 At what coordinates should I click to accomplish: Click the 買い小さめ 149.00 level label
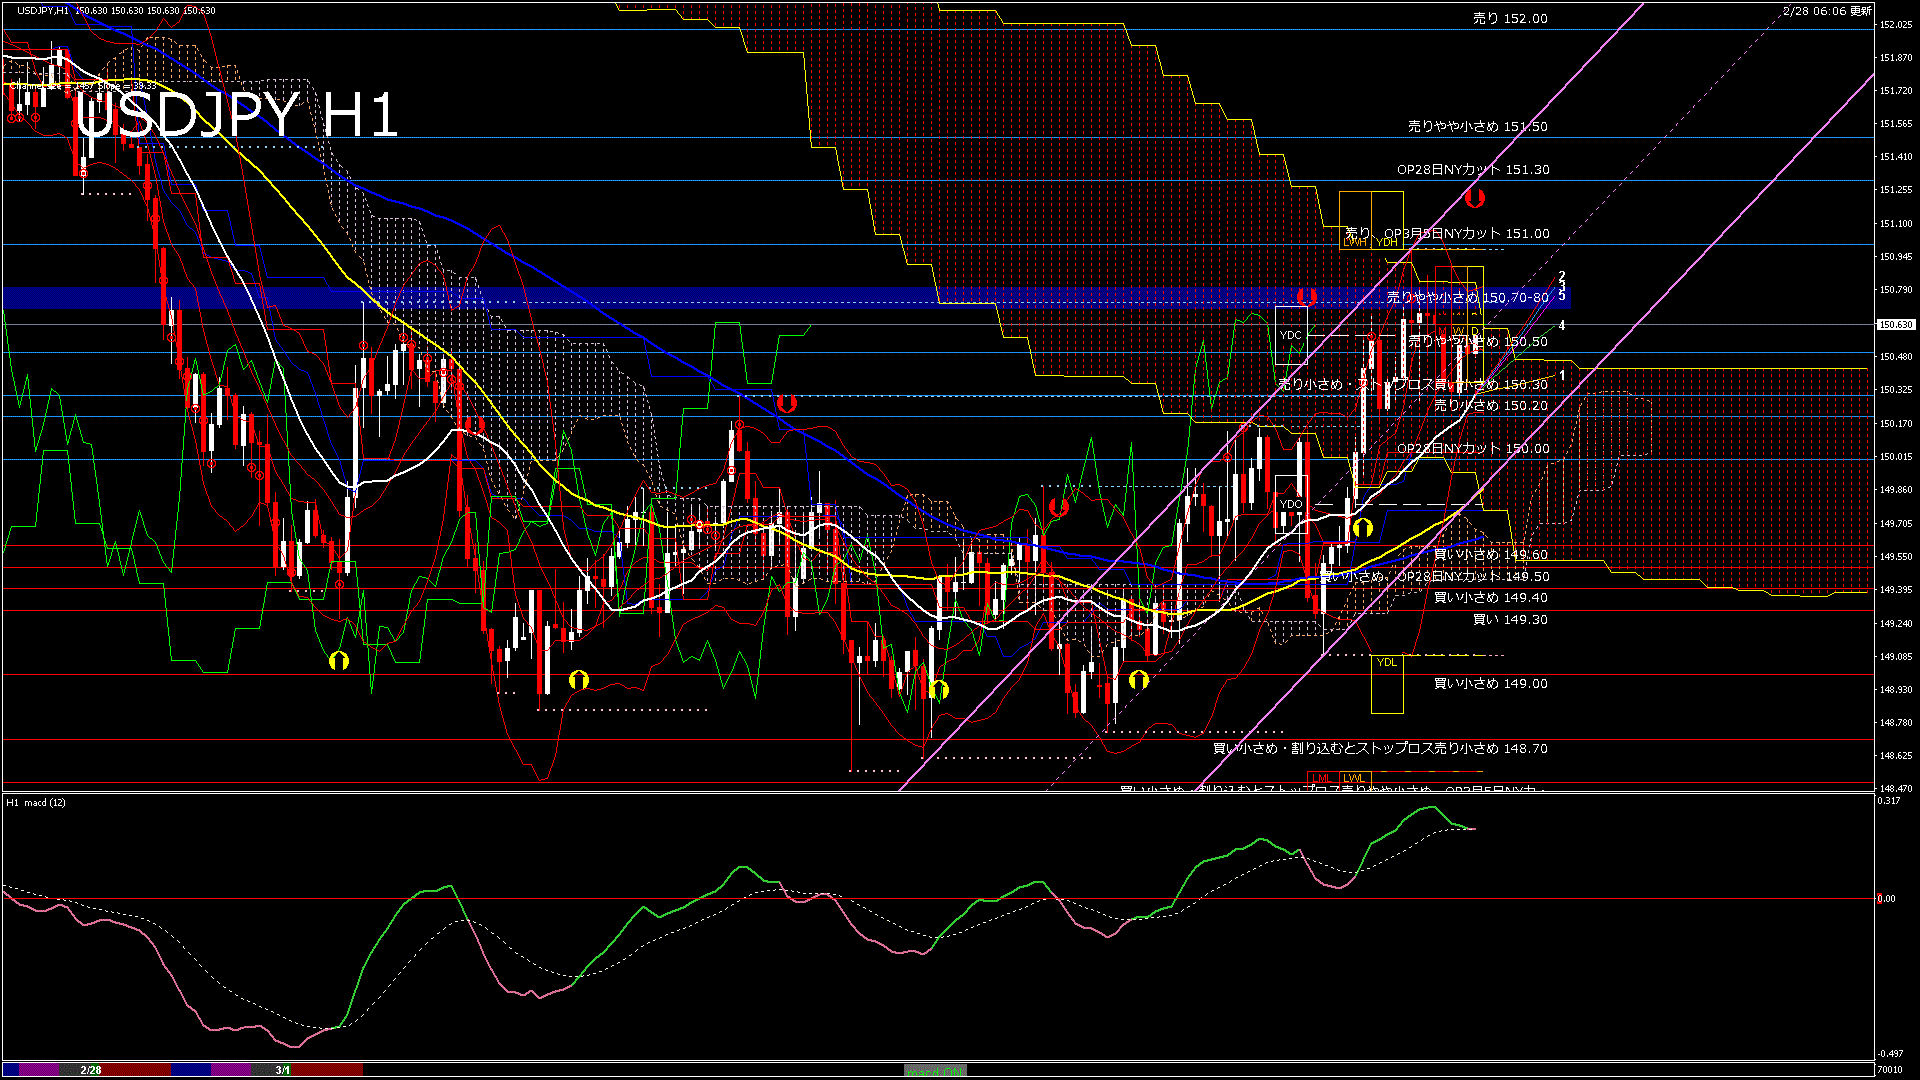click(x=1490, y=684)
